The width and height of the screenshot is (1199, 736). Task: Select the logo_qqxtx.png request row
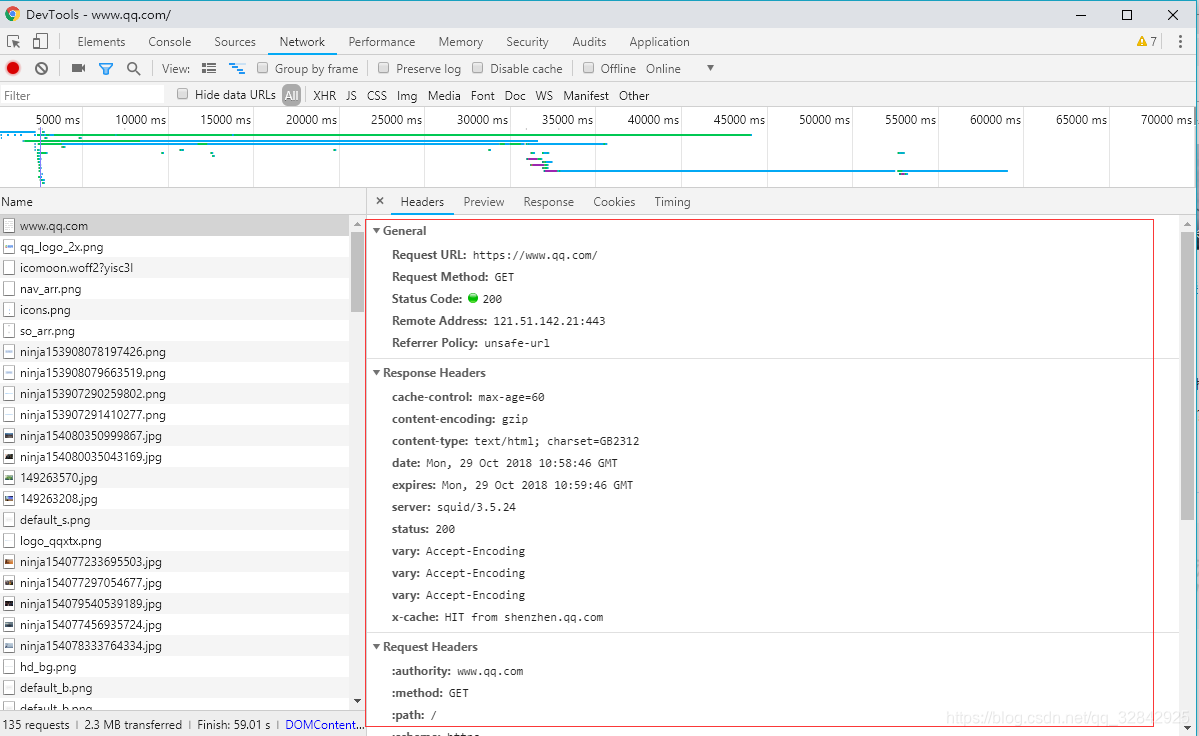[175, 540]
